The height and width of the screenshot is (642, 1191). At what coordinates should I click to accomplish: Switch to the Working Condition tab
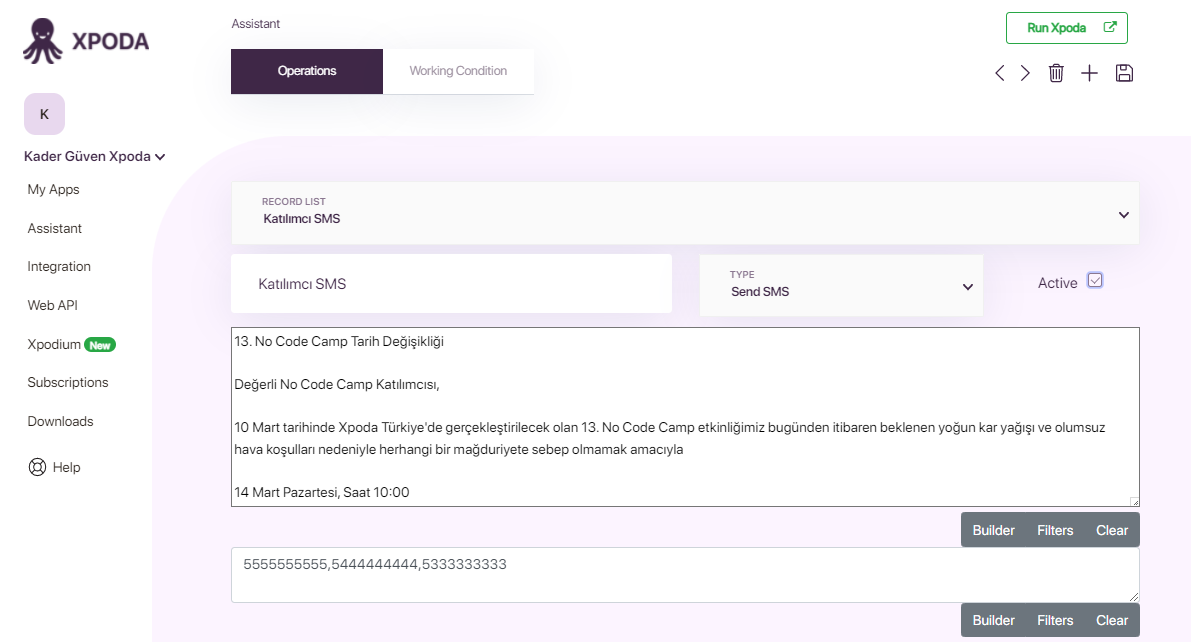pos(458,71)
